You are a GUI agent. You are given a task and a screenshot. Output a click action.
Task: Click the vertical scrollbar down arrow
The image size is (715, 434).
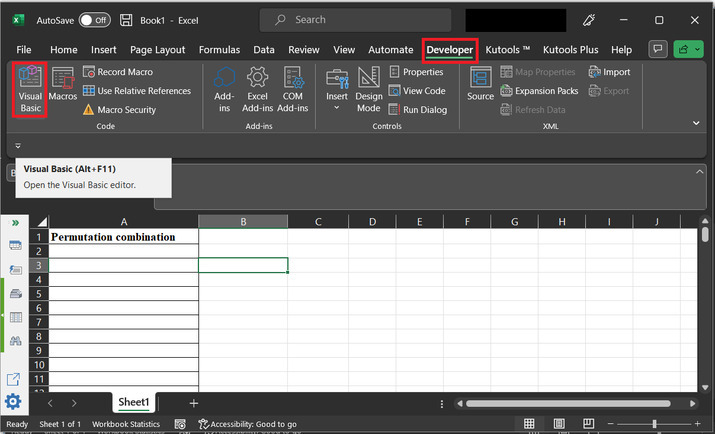[x=705, y=388]
